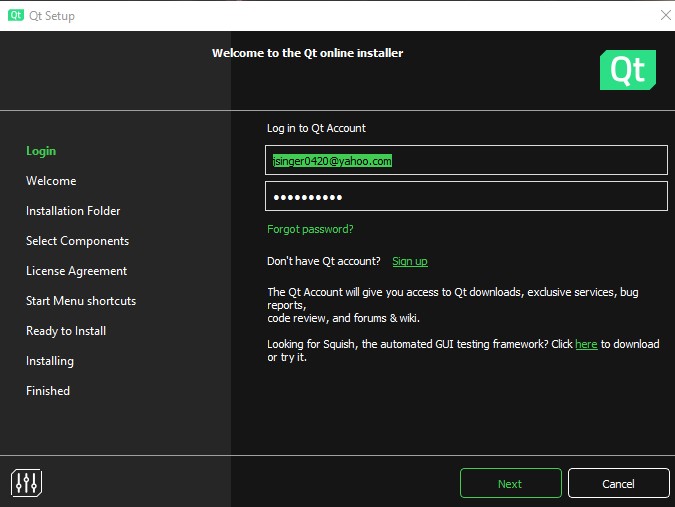Screen dimensions: 675x507
Task: Click the Qt Setup title bar icon
Action: [x=16, y=15]
